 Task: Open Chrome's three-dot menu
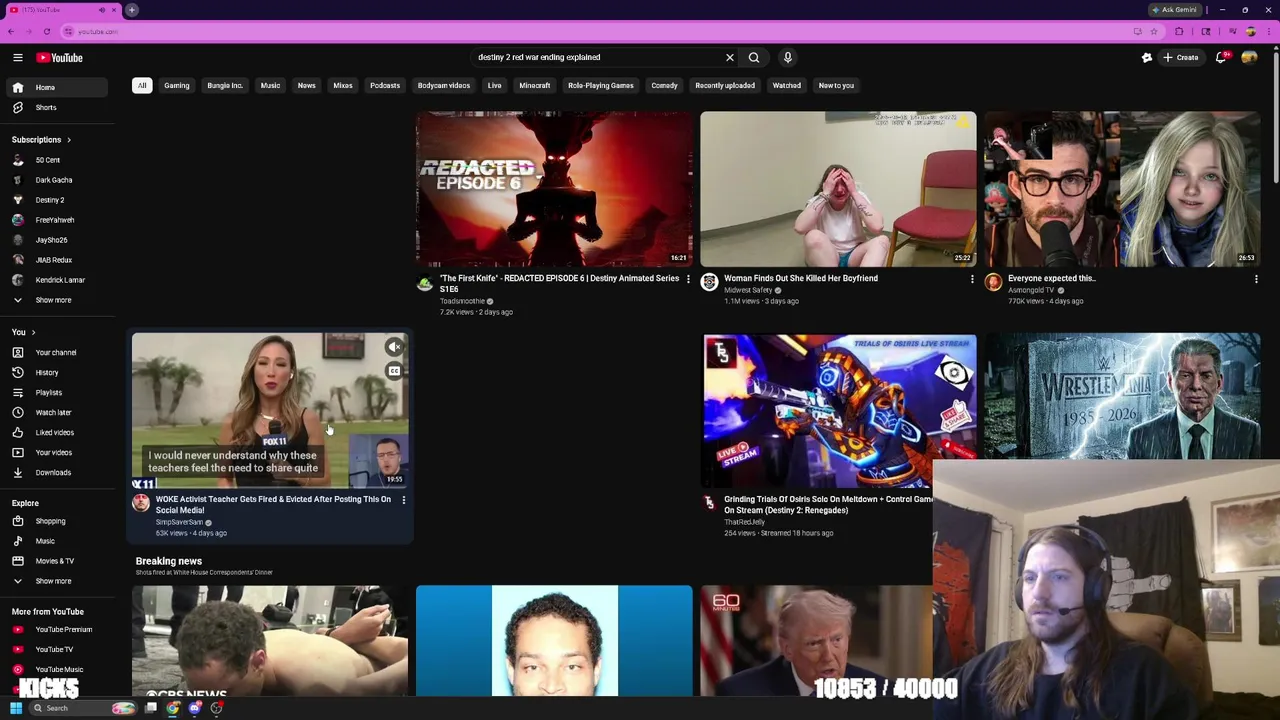[x=1268, y=32]
